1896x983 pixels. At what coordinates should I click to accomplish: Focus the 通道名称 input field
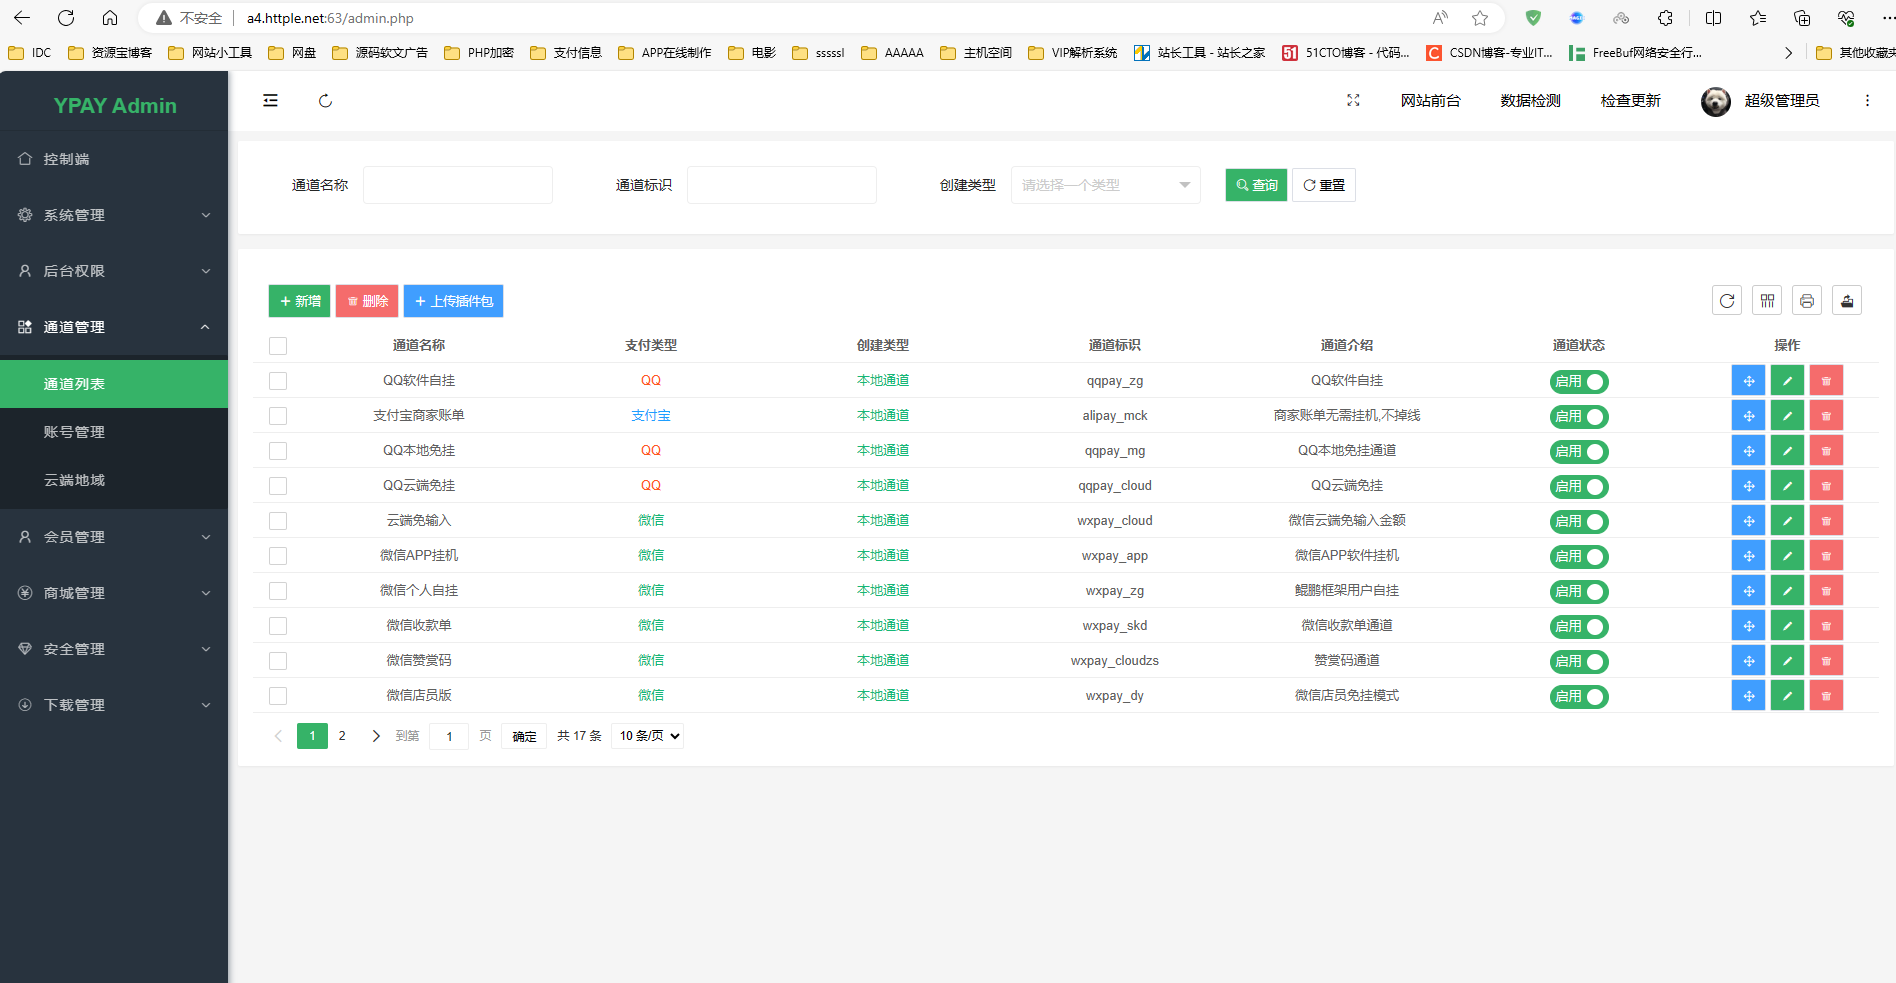point(458,185)
